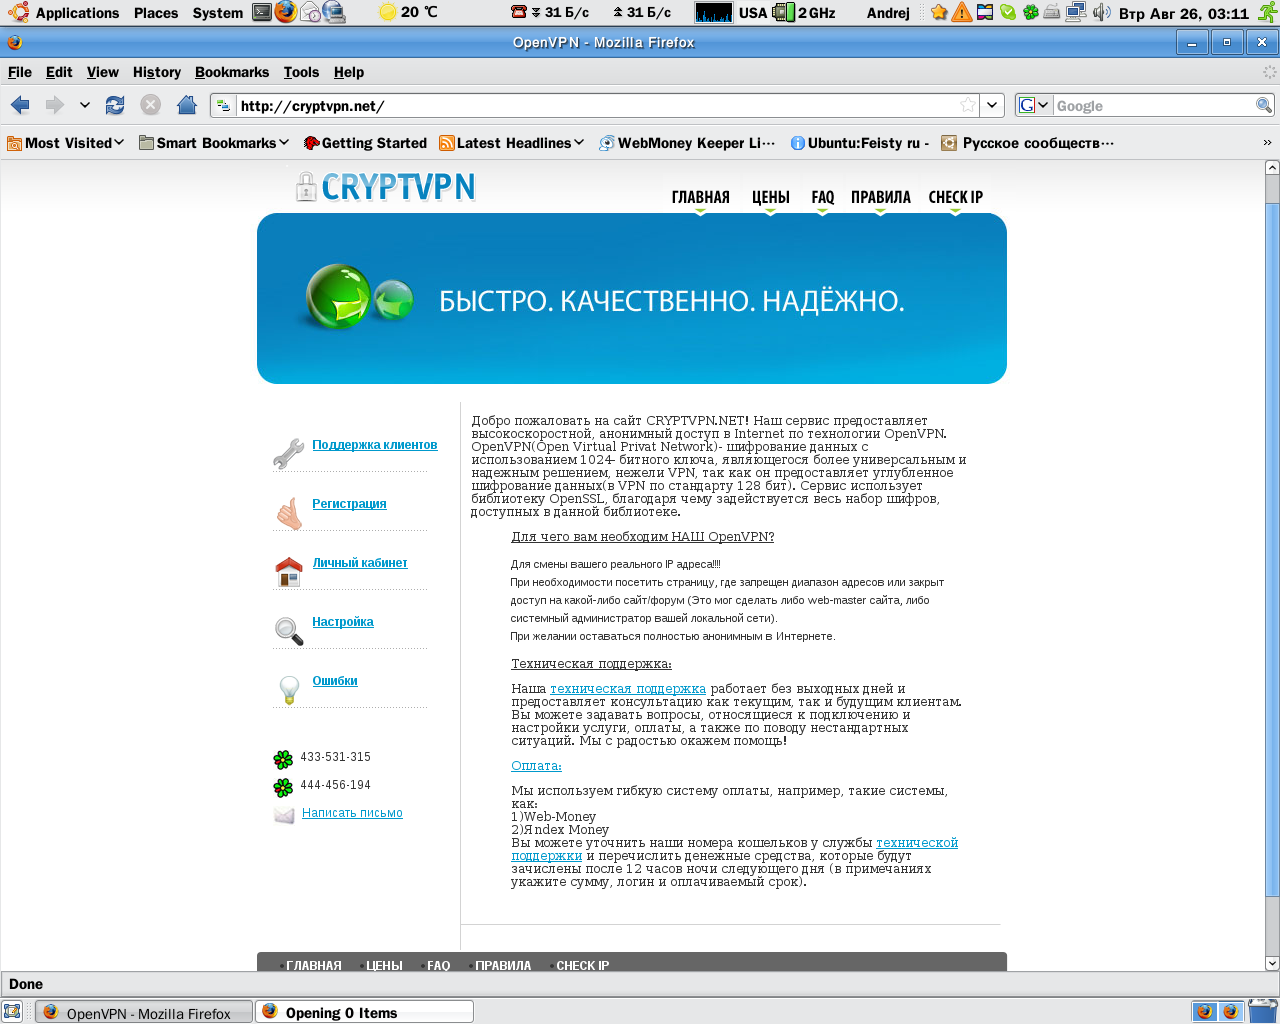Screen dimensions: 1280x1024
Task: Open the Bookmarks menu
Action: (x=232, y=72)
